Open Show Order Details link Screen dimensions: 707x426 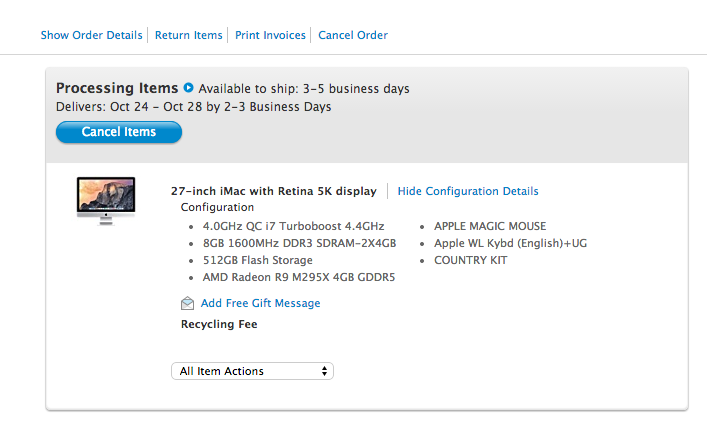coord(92,35)
